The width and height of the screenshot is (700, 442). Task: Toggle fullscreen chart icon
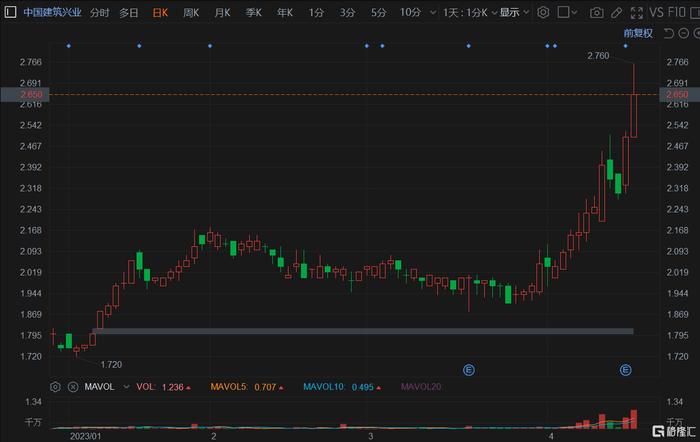click(637, 13)
